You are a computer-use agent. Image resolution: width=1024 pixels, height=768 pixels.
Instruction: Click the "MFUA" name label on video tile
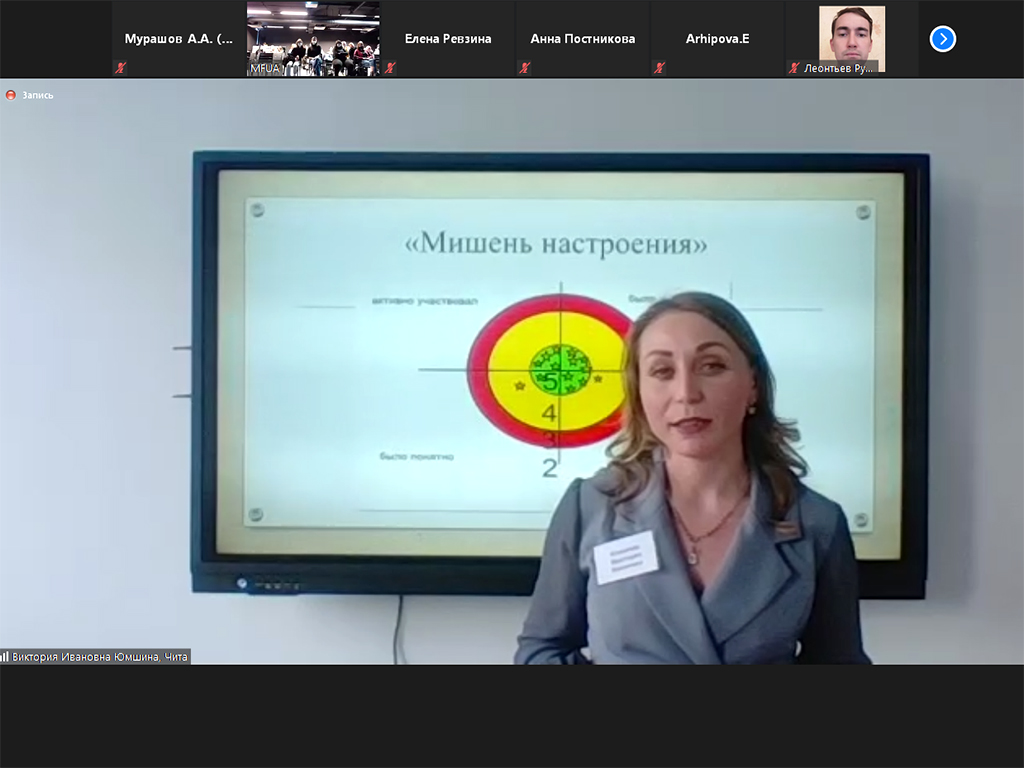[265, 68]
